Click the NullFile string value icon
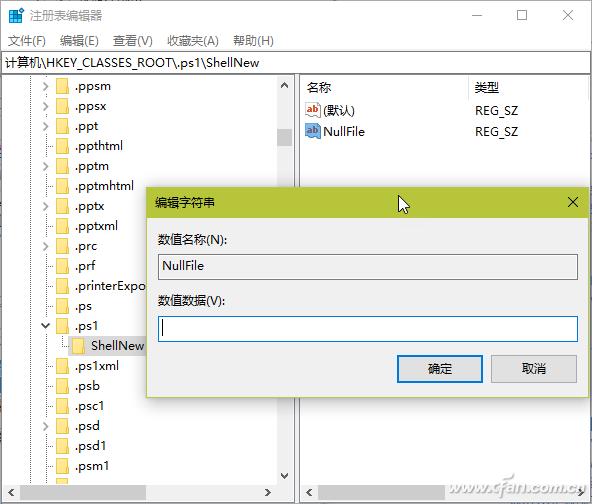 (x=313, y=131)
